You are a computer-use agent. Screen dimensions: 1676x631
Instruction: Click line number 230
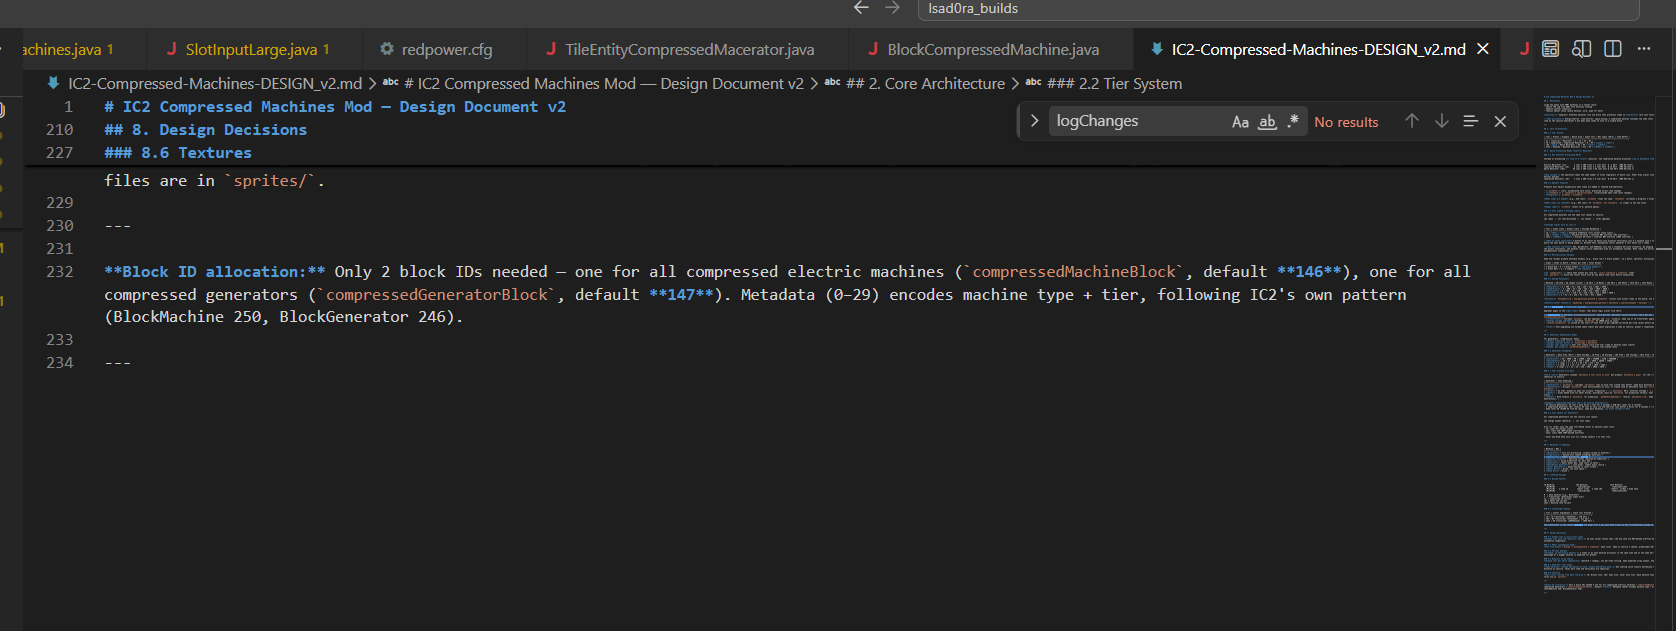pyautogui.click(x=60, y=226)
